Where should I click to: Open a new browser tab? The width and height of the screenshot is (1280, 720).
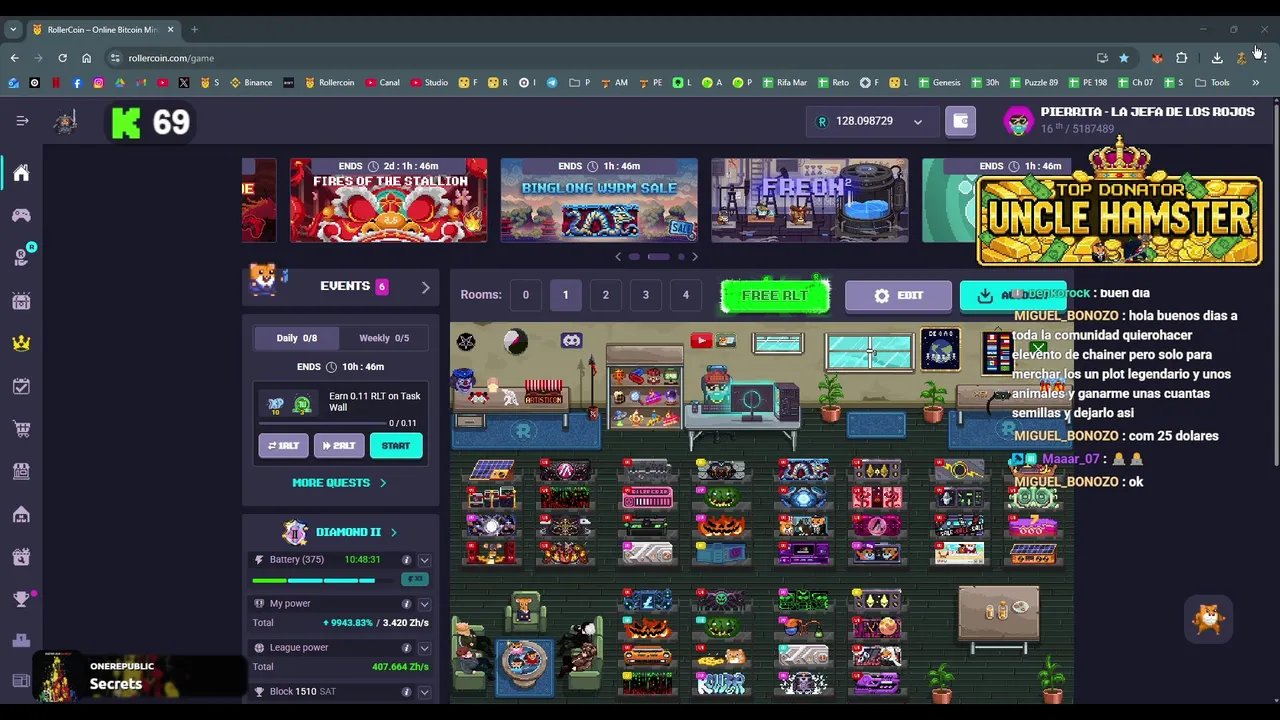[x=194, y=29]
